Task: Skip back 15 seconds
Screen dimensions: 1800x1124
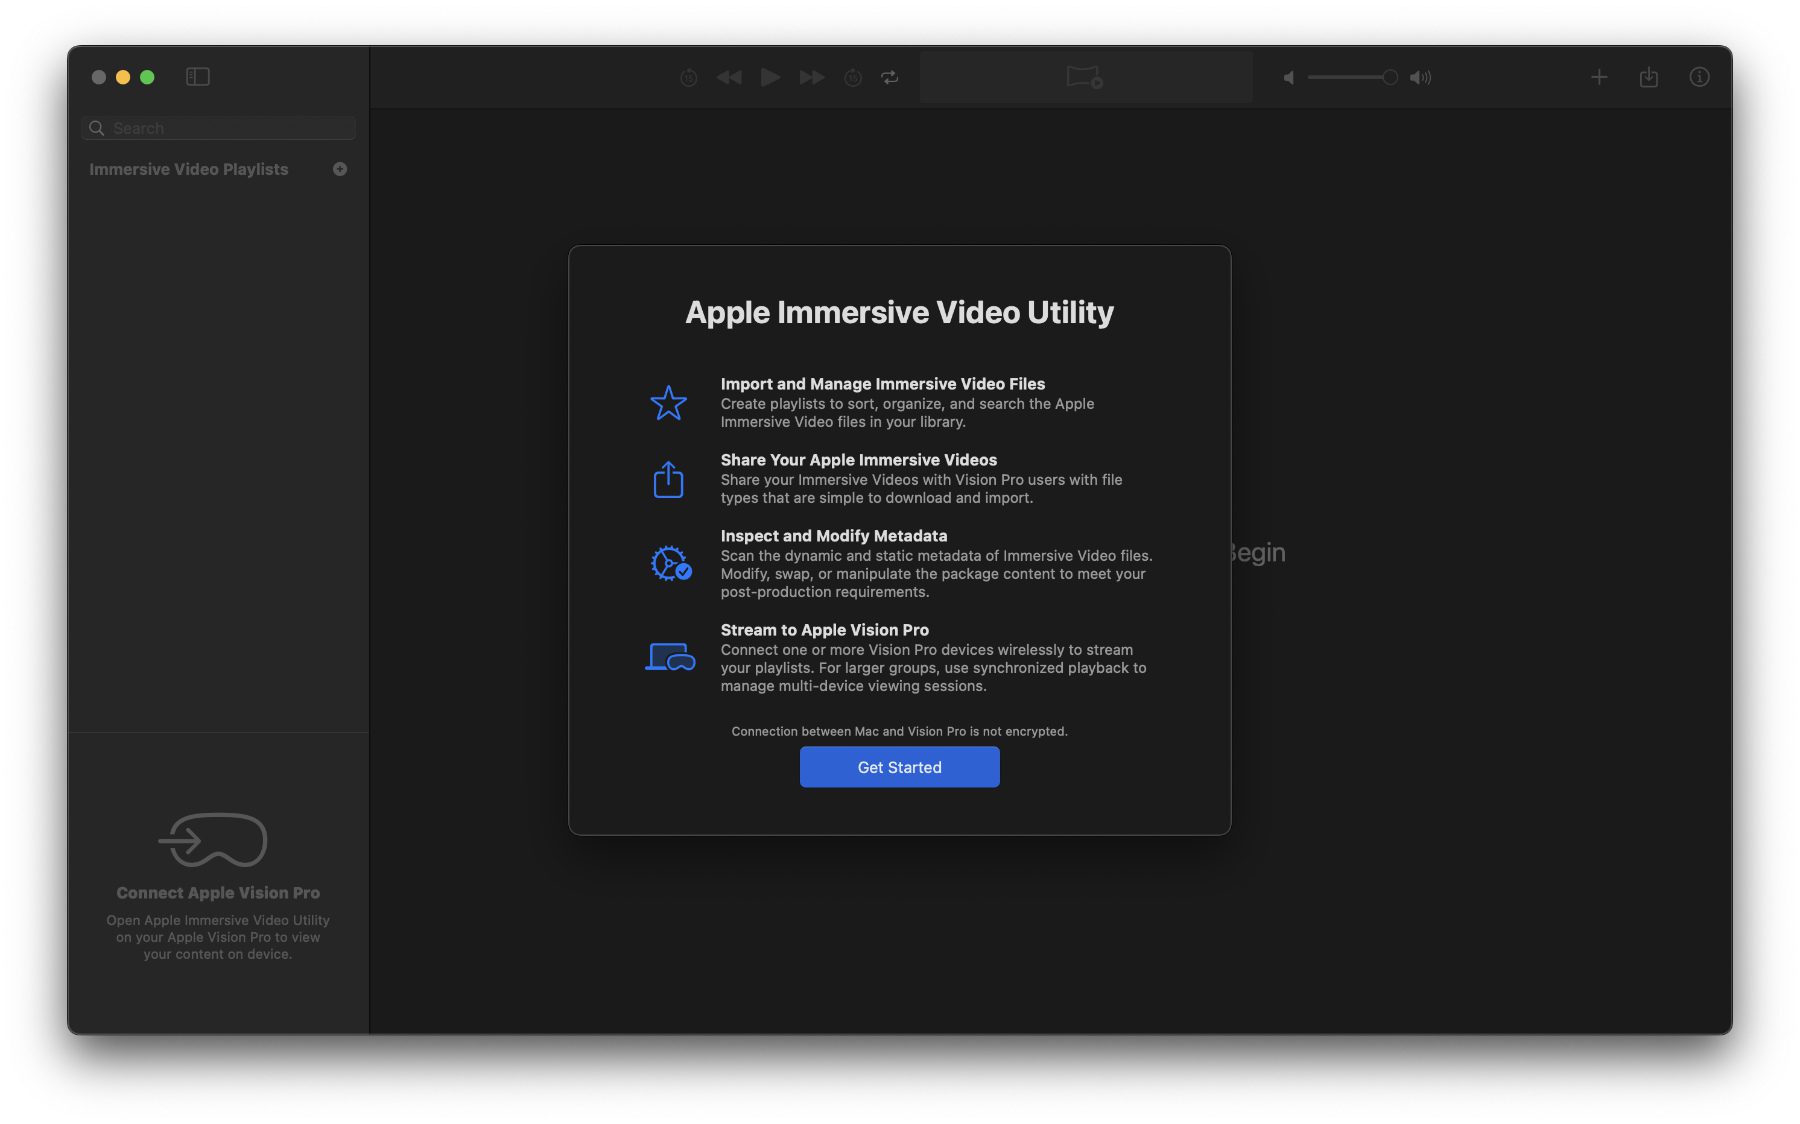Action: click(x=688, y=77)
